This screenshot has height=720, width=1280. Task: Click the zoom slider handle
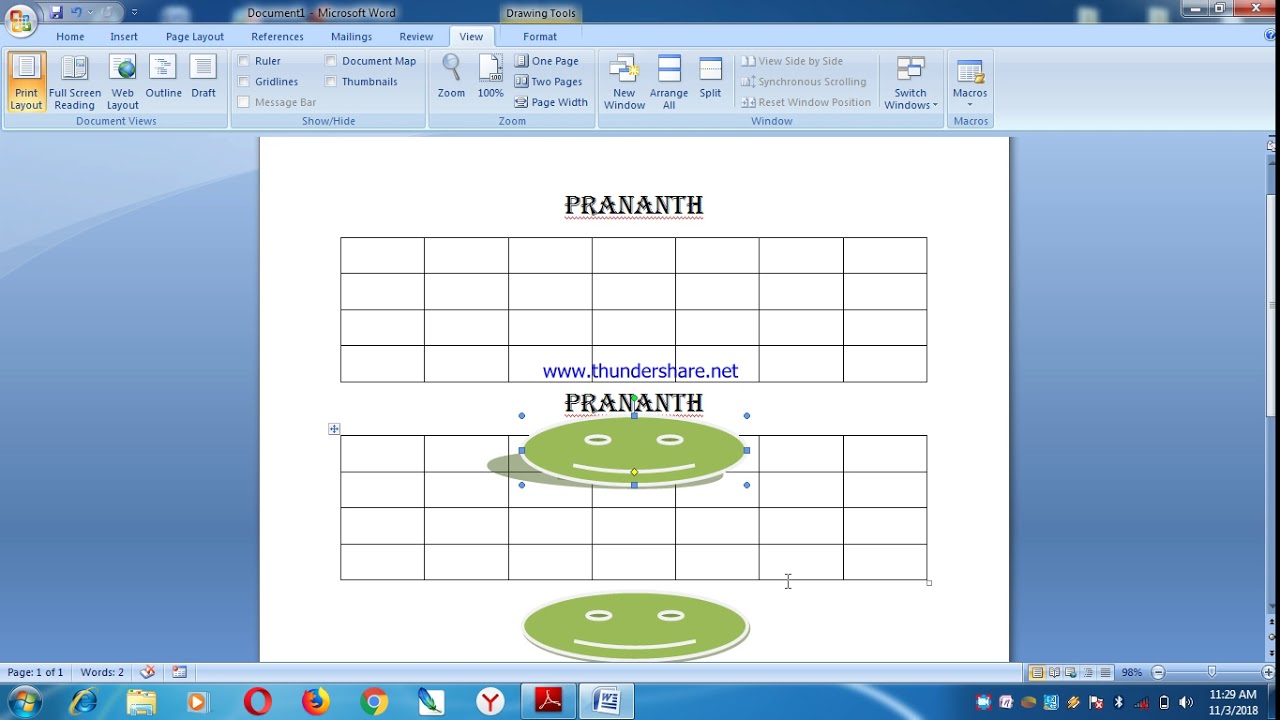[x=1212, y=673]
